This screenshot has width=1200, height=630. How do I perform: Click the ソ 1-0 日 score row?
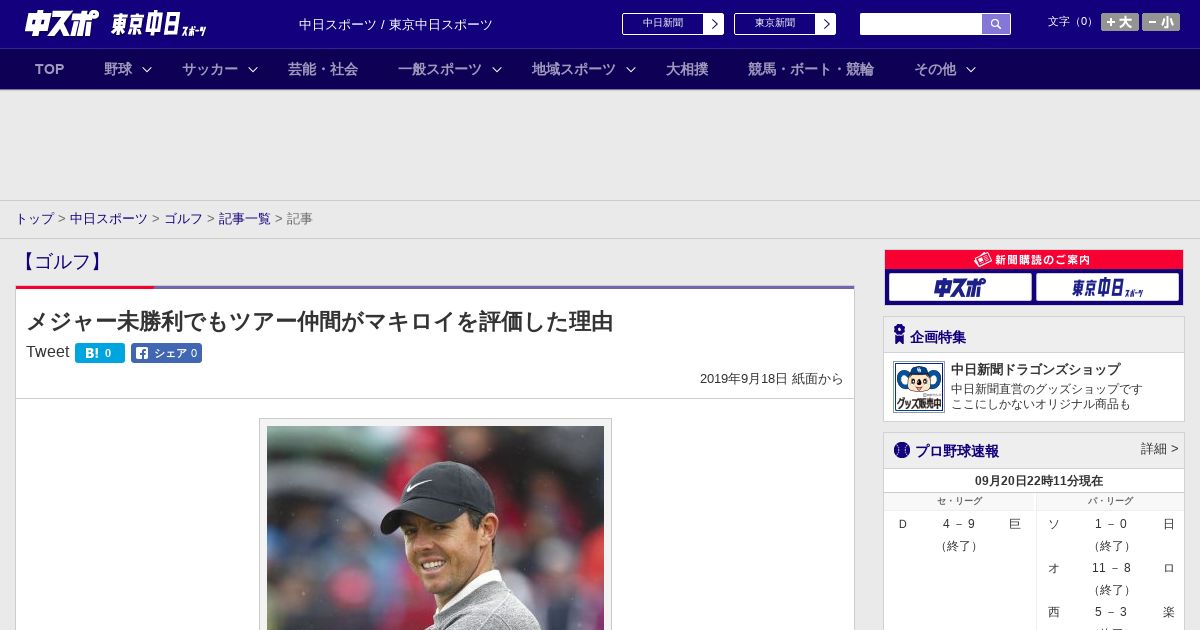coord(1111,524)
